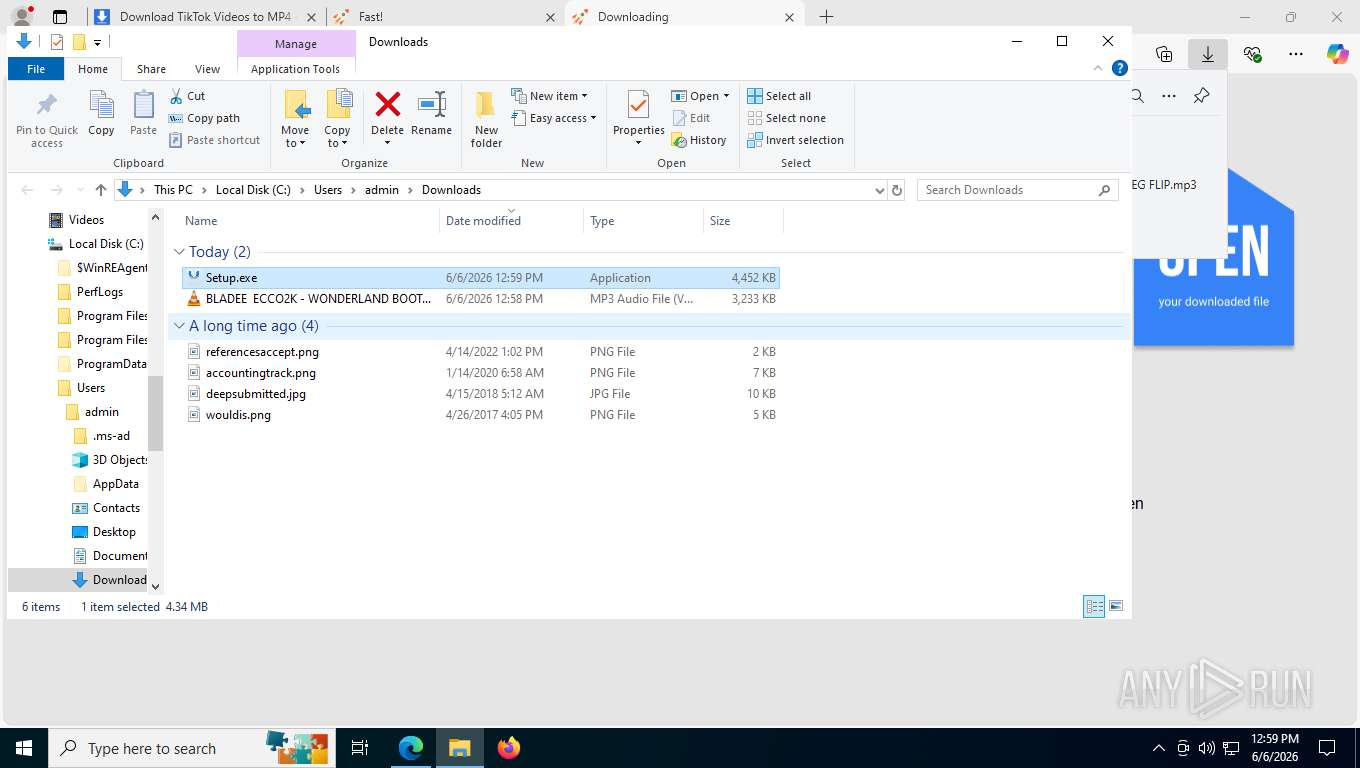Open Explorer Help question mark
Screen dimensions: 1360x768
click(x=1120, y=69)
